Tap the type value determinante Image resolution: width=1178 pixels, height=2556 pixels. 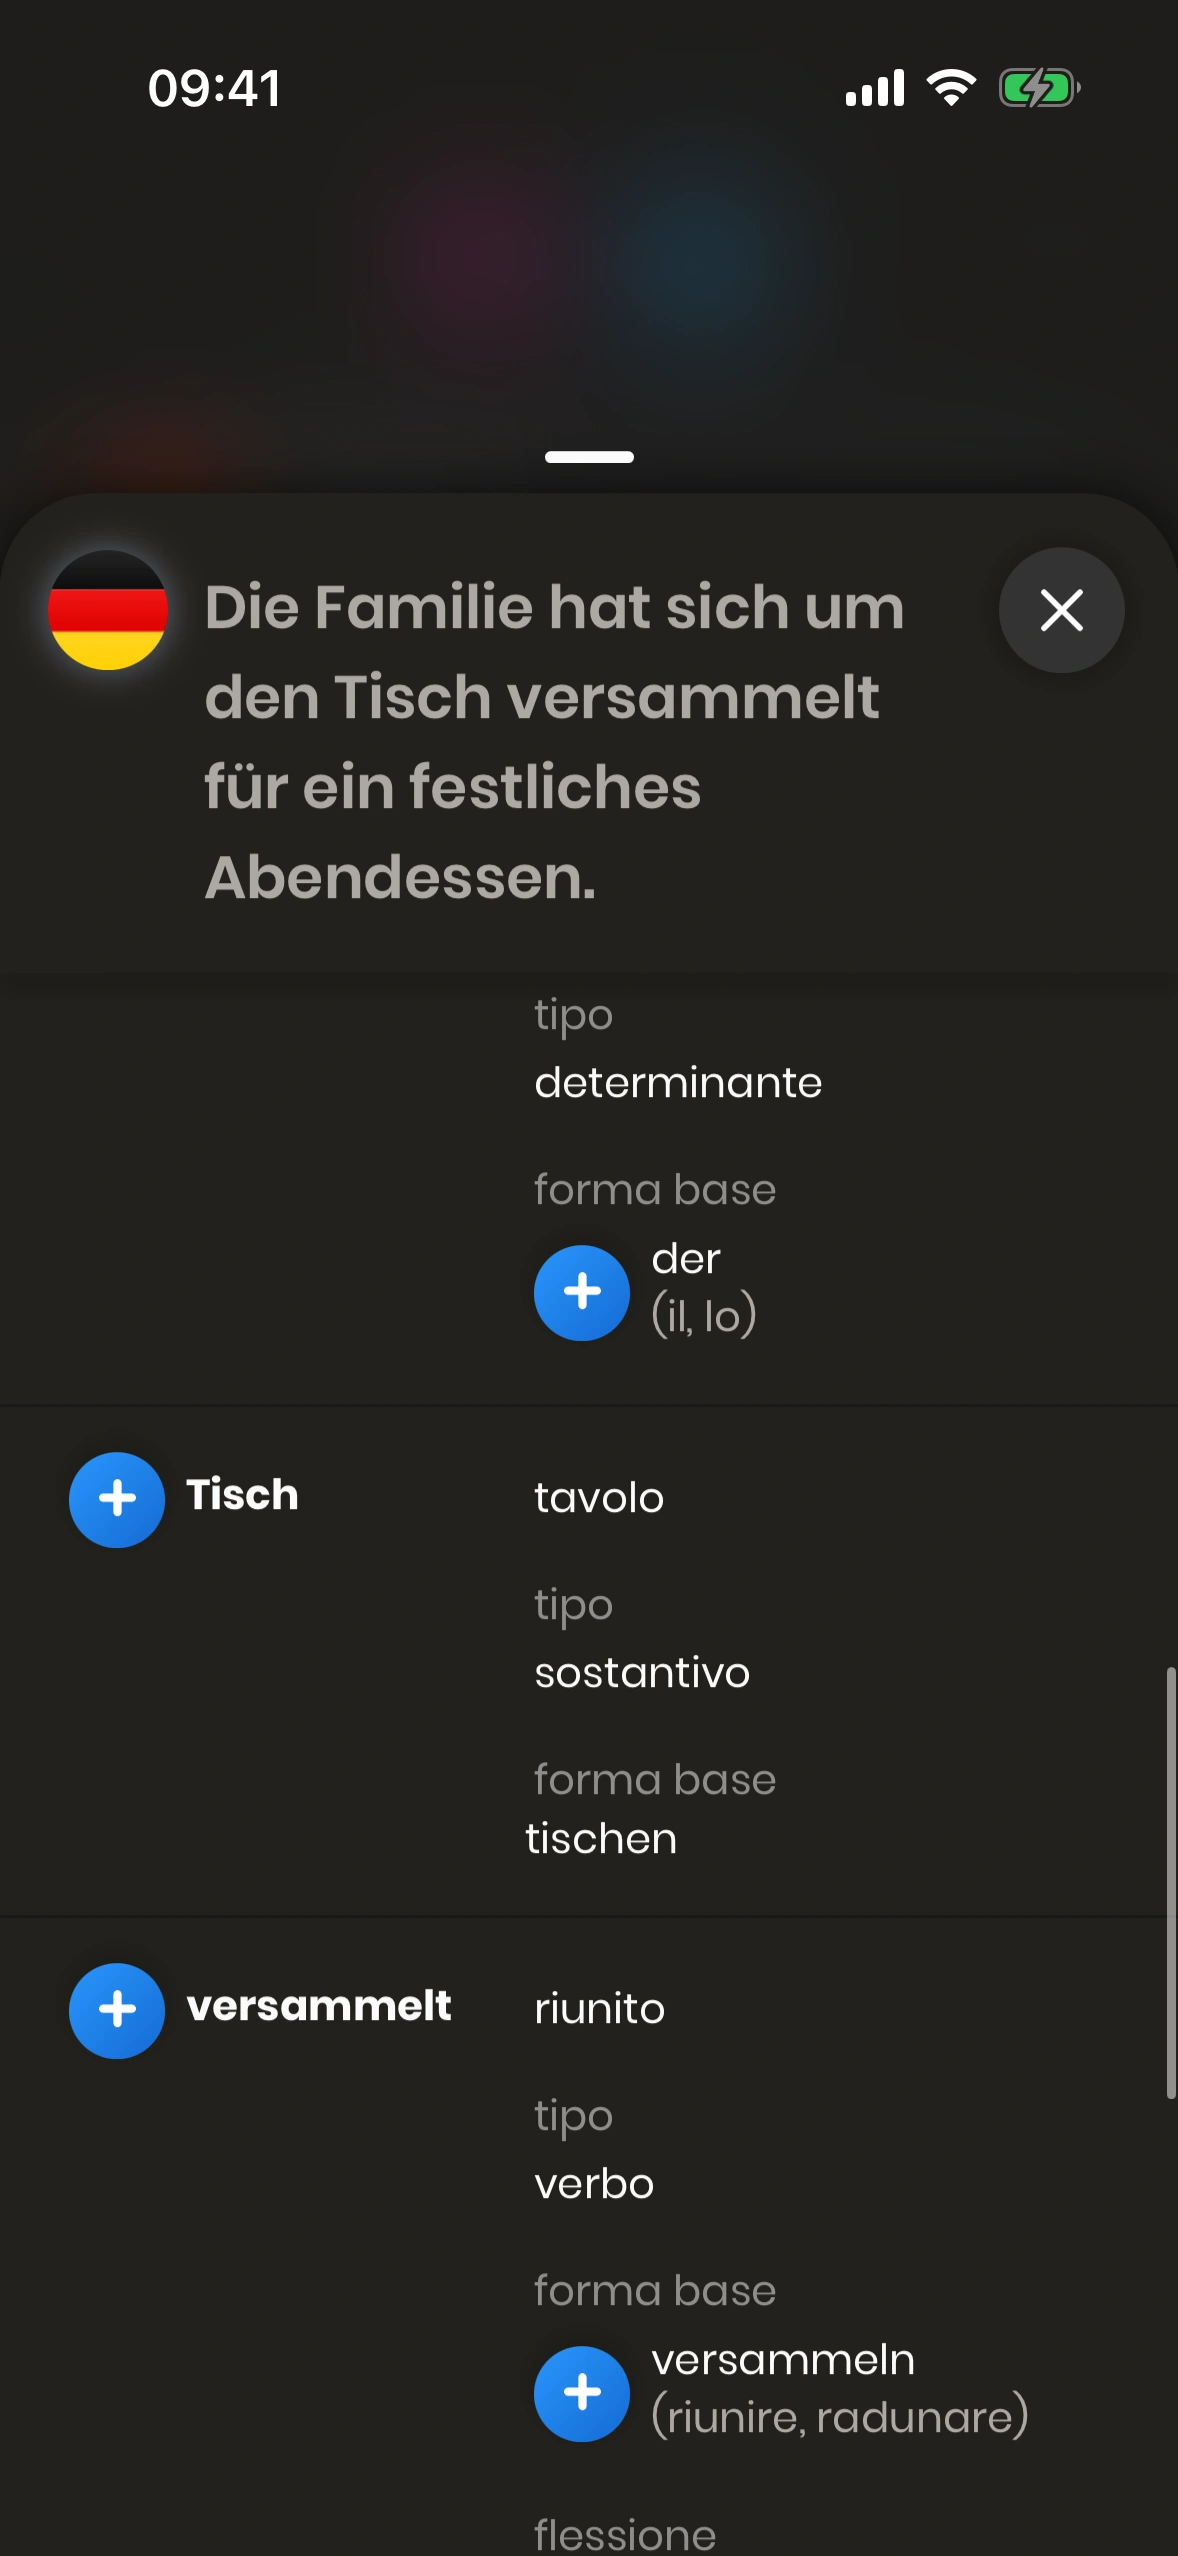click(x=678, y=1083)
